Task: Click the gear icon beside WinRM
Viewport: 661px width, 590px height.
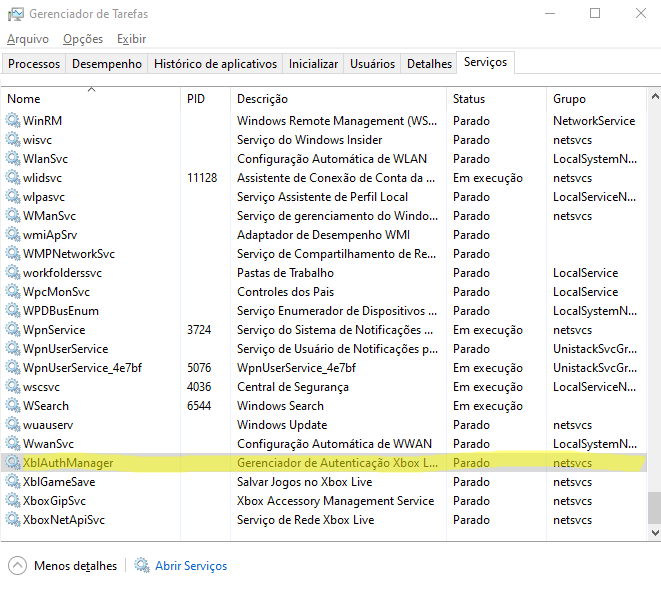Action: click(x=13, y=121)
